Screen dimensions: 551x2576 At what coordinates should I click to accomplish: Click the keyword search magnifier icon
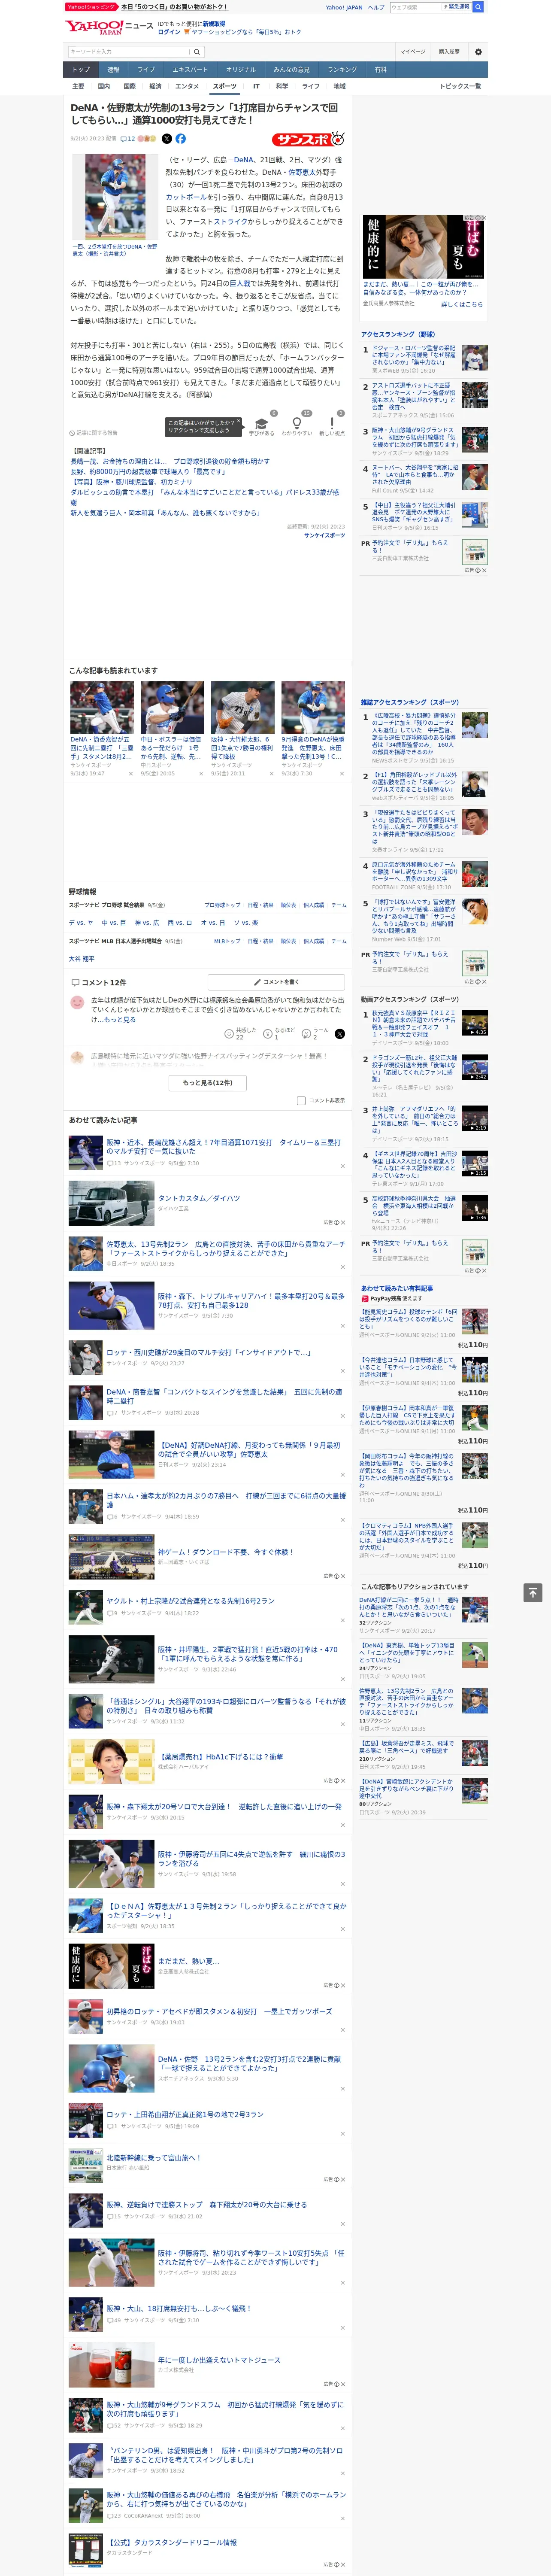[x=197, y=52]
